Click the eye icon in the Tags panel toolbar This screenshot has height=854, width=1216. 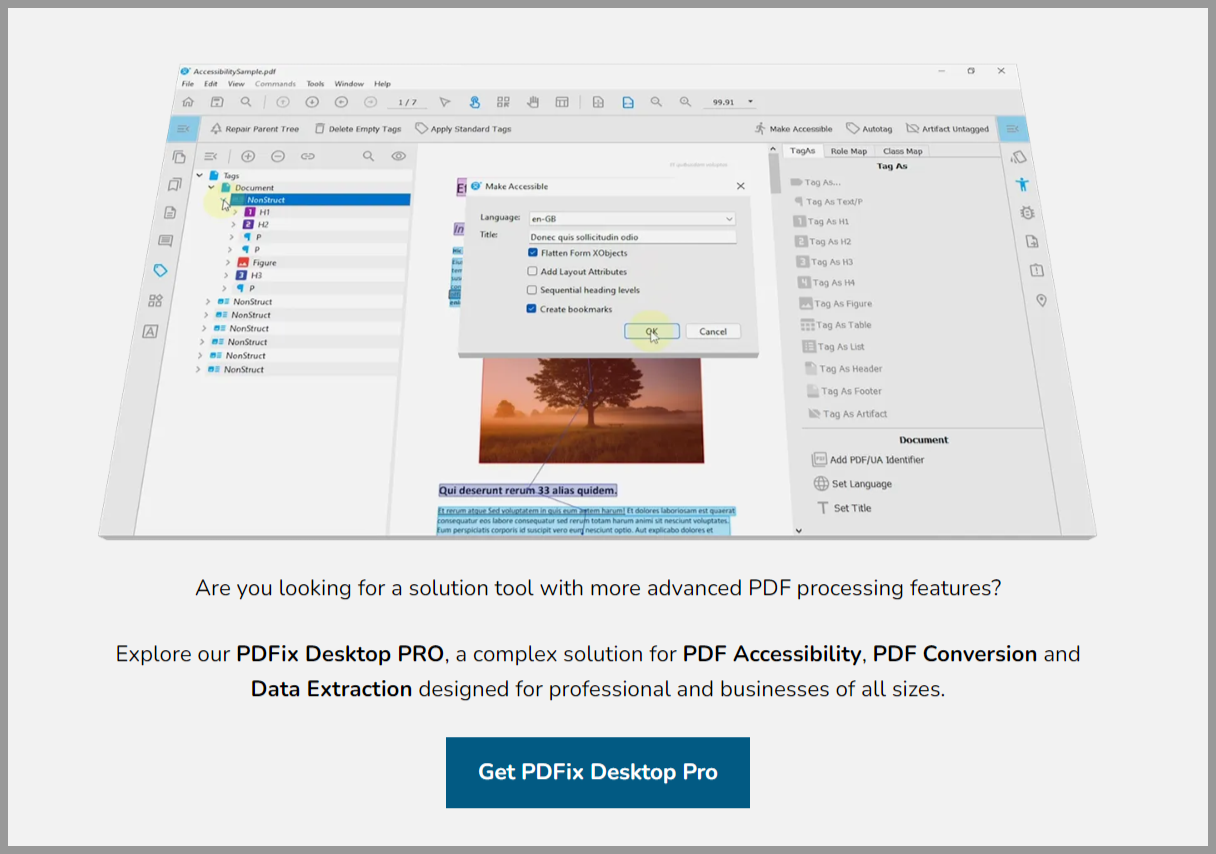coord(399,156)
